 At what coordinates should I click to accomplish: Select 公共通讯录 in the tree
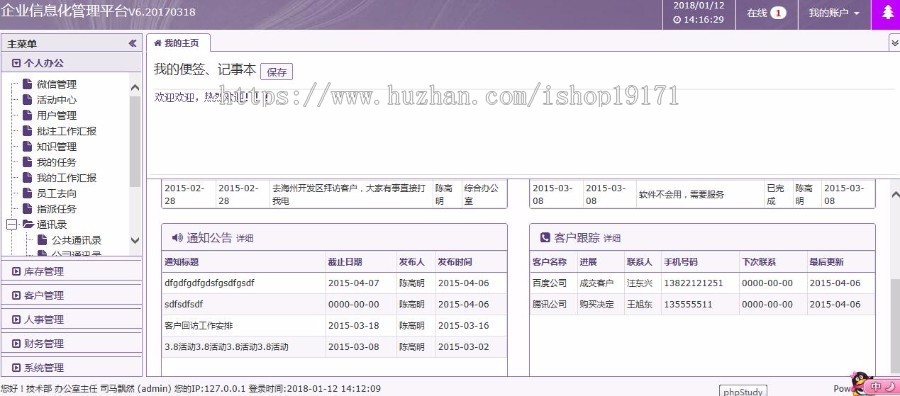click(x=77, y=240)
